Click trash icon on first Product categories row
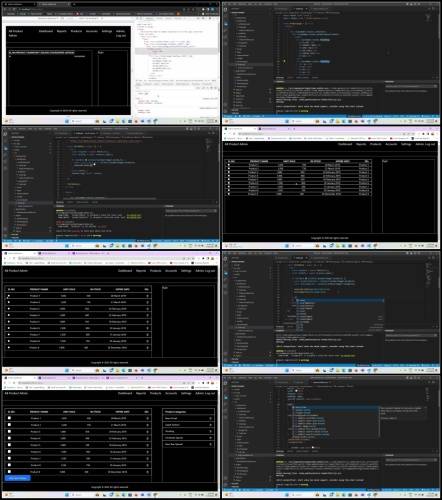This screenshot has height=500, width=442. click(210, 418)
